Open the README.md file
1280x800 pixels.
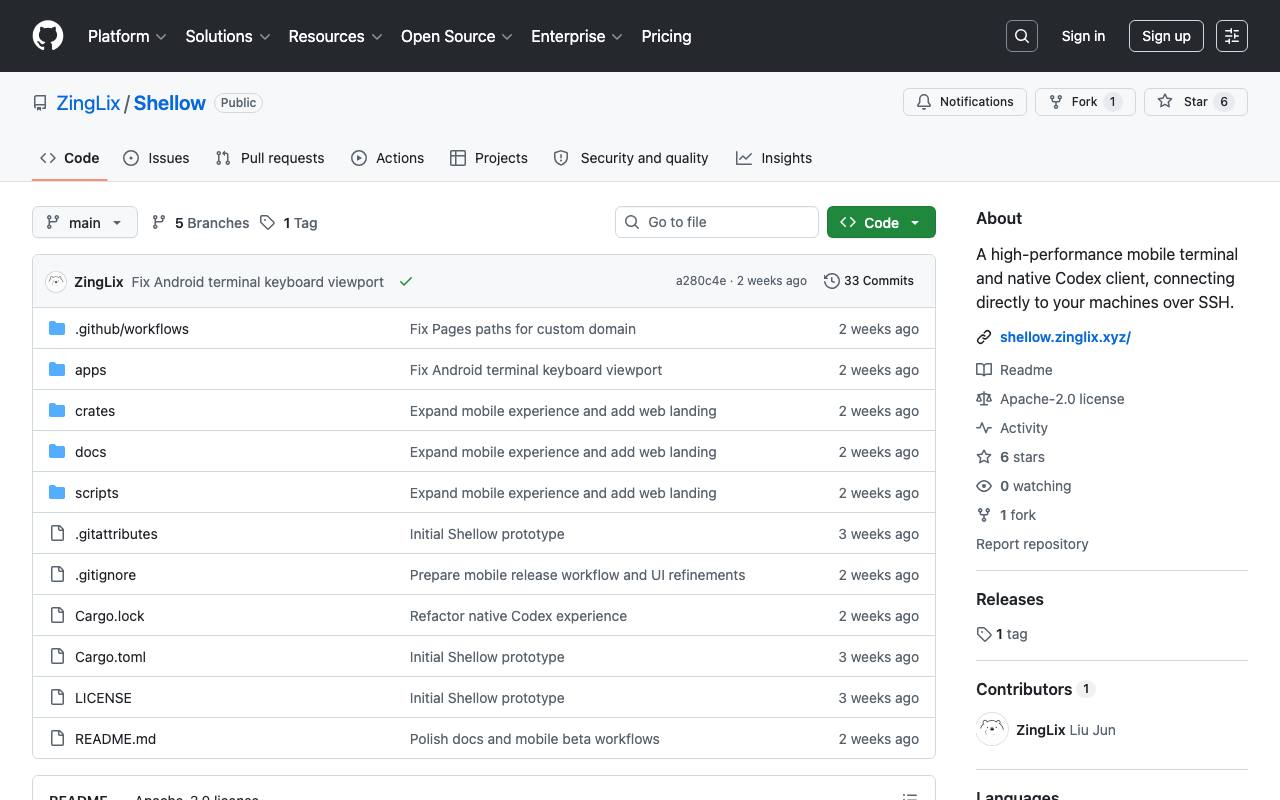(115, 739)
